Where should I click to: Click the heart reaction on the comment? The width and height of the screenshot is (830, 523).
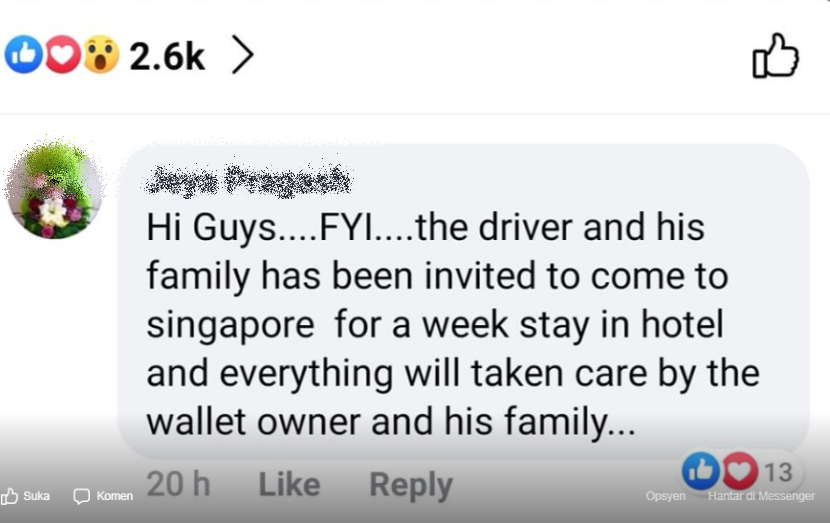coord(740,471)
